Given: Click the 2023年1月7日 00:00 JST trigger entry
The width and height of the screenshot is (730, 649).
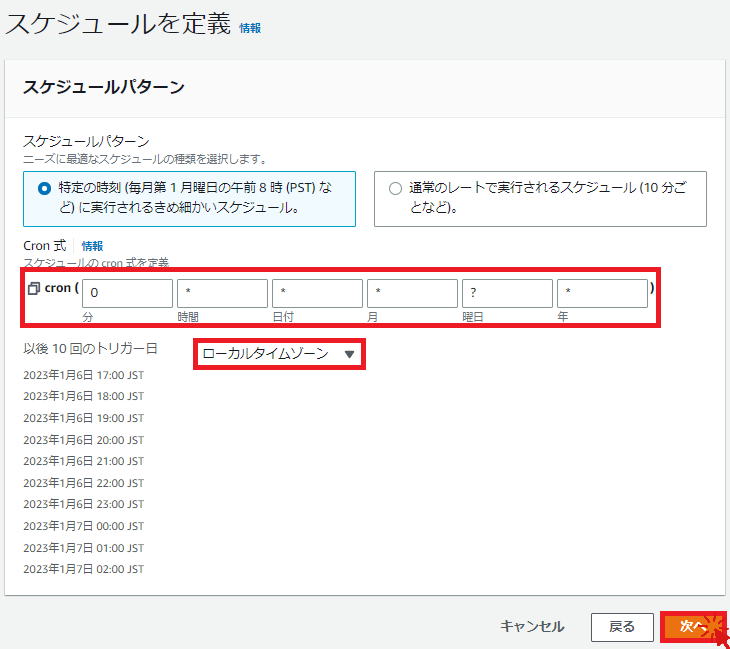Looking at the screenshot, I should coord(83,527).
